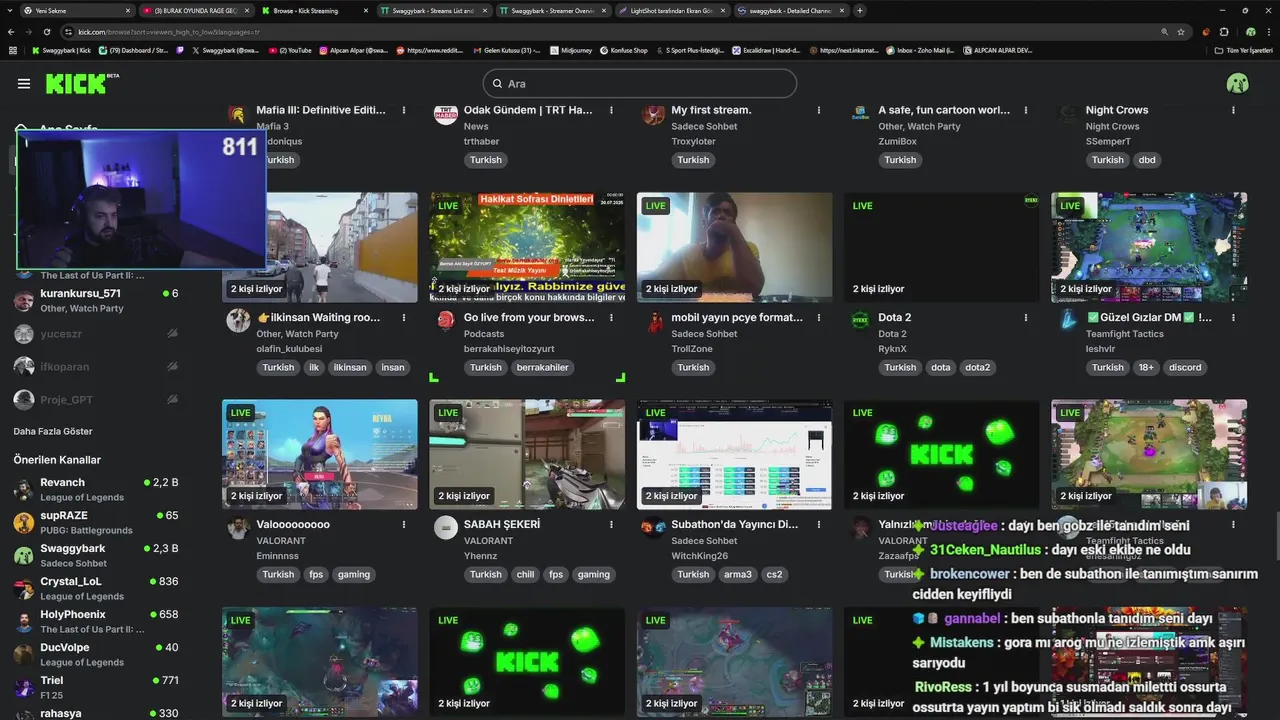Open Swaggybark Sadece Sohbet channel in sidebar
Image resolution: width=1280 pixels, height=720 pixels.
[x=96, y=555]
